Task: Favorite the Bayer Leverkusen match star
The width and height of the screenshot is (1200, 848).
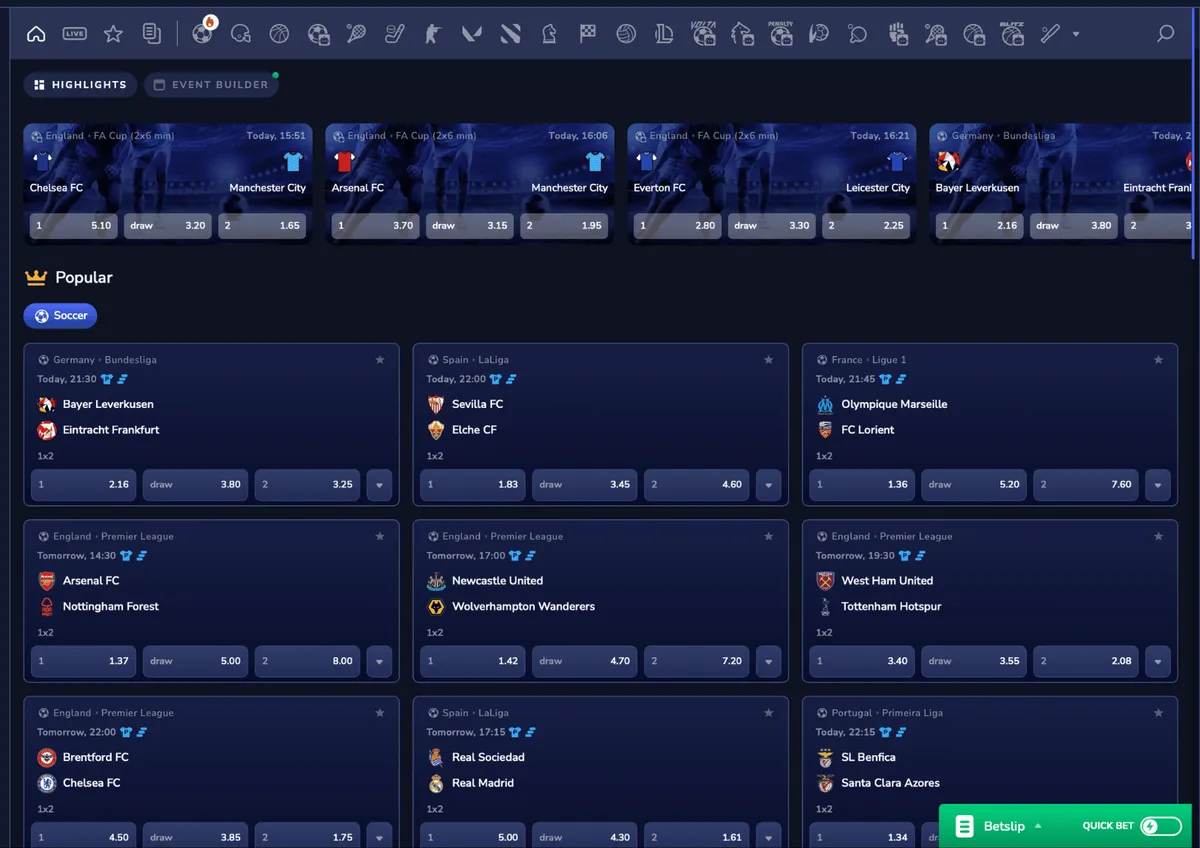Action: coord(379,359)
